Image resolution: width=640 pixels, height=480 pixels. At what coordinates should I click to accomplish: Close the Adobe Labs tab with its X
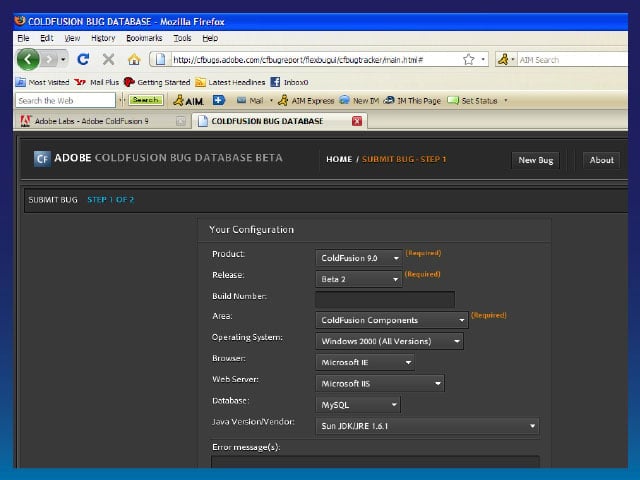[x=180, y=121]
